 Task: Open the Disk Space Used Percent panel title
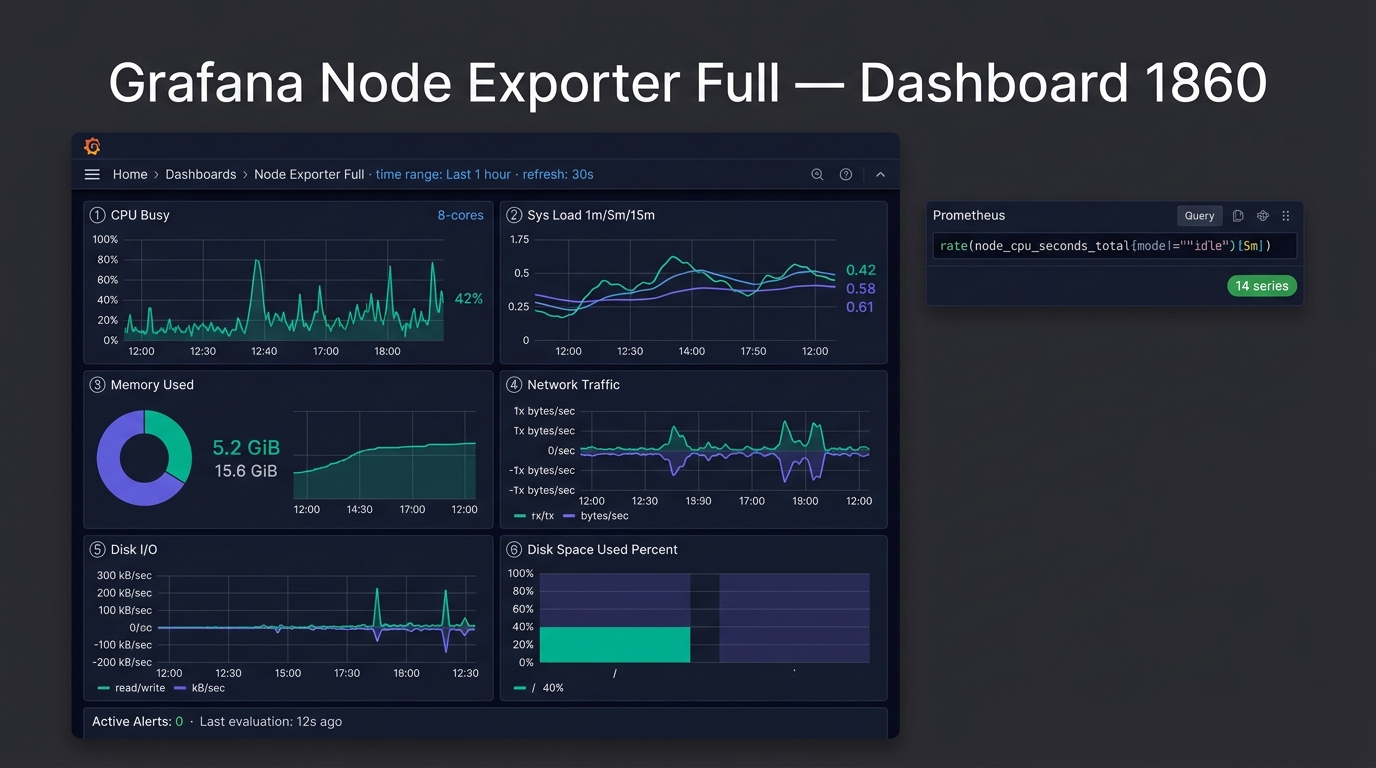602,550
